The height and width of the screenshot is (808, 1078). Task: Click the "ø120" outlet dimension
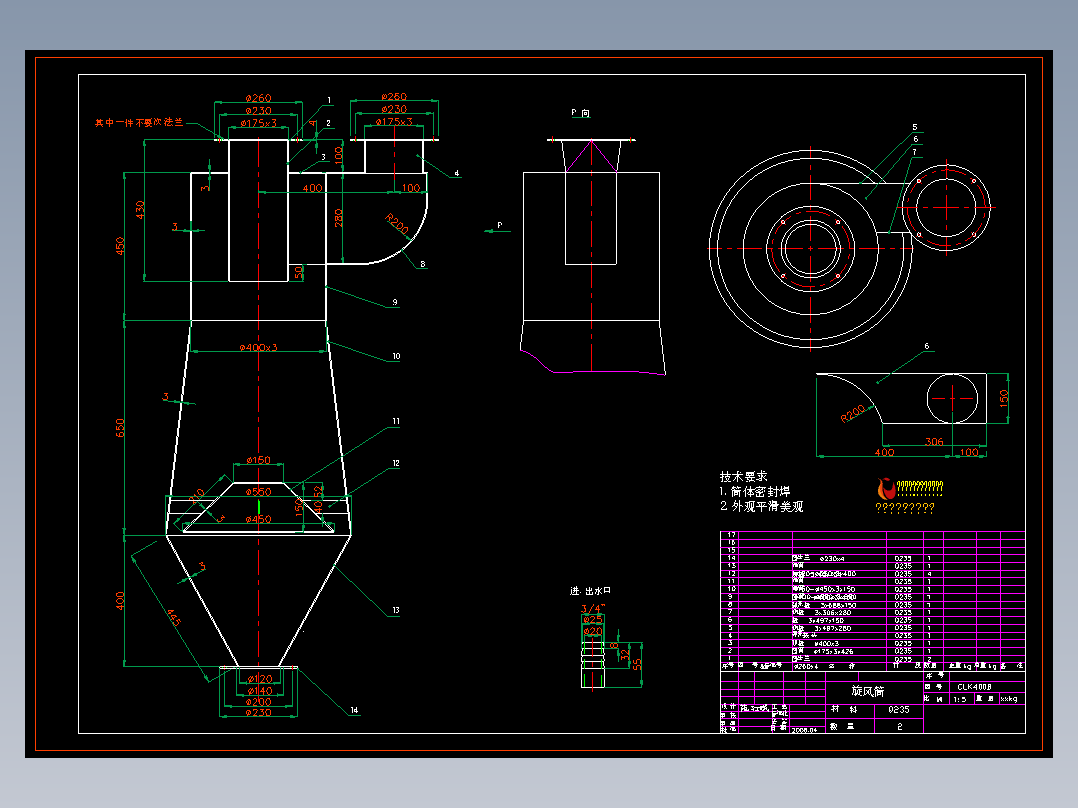click(259, 679)
